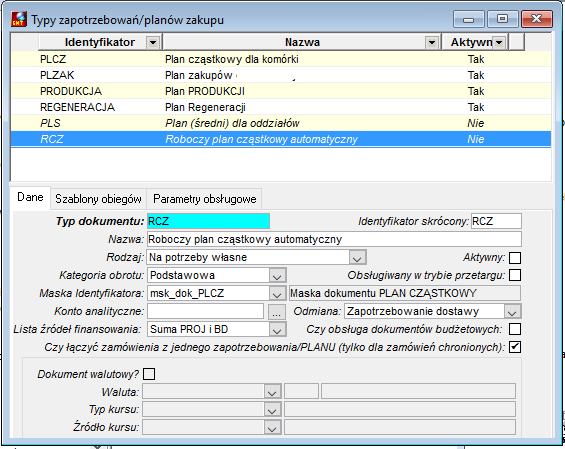Click the Nazwa input field
This screenshot has width=565, height=449.
pyautogui.click(x=334, y=239)
